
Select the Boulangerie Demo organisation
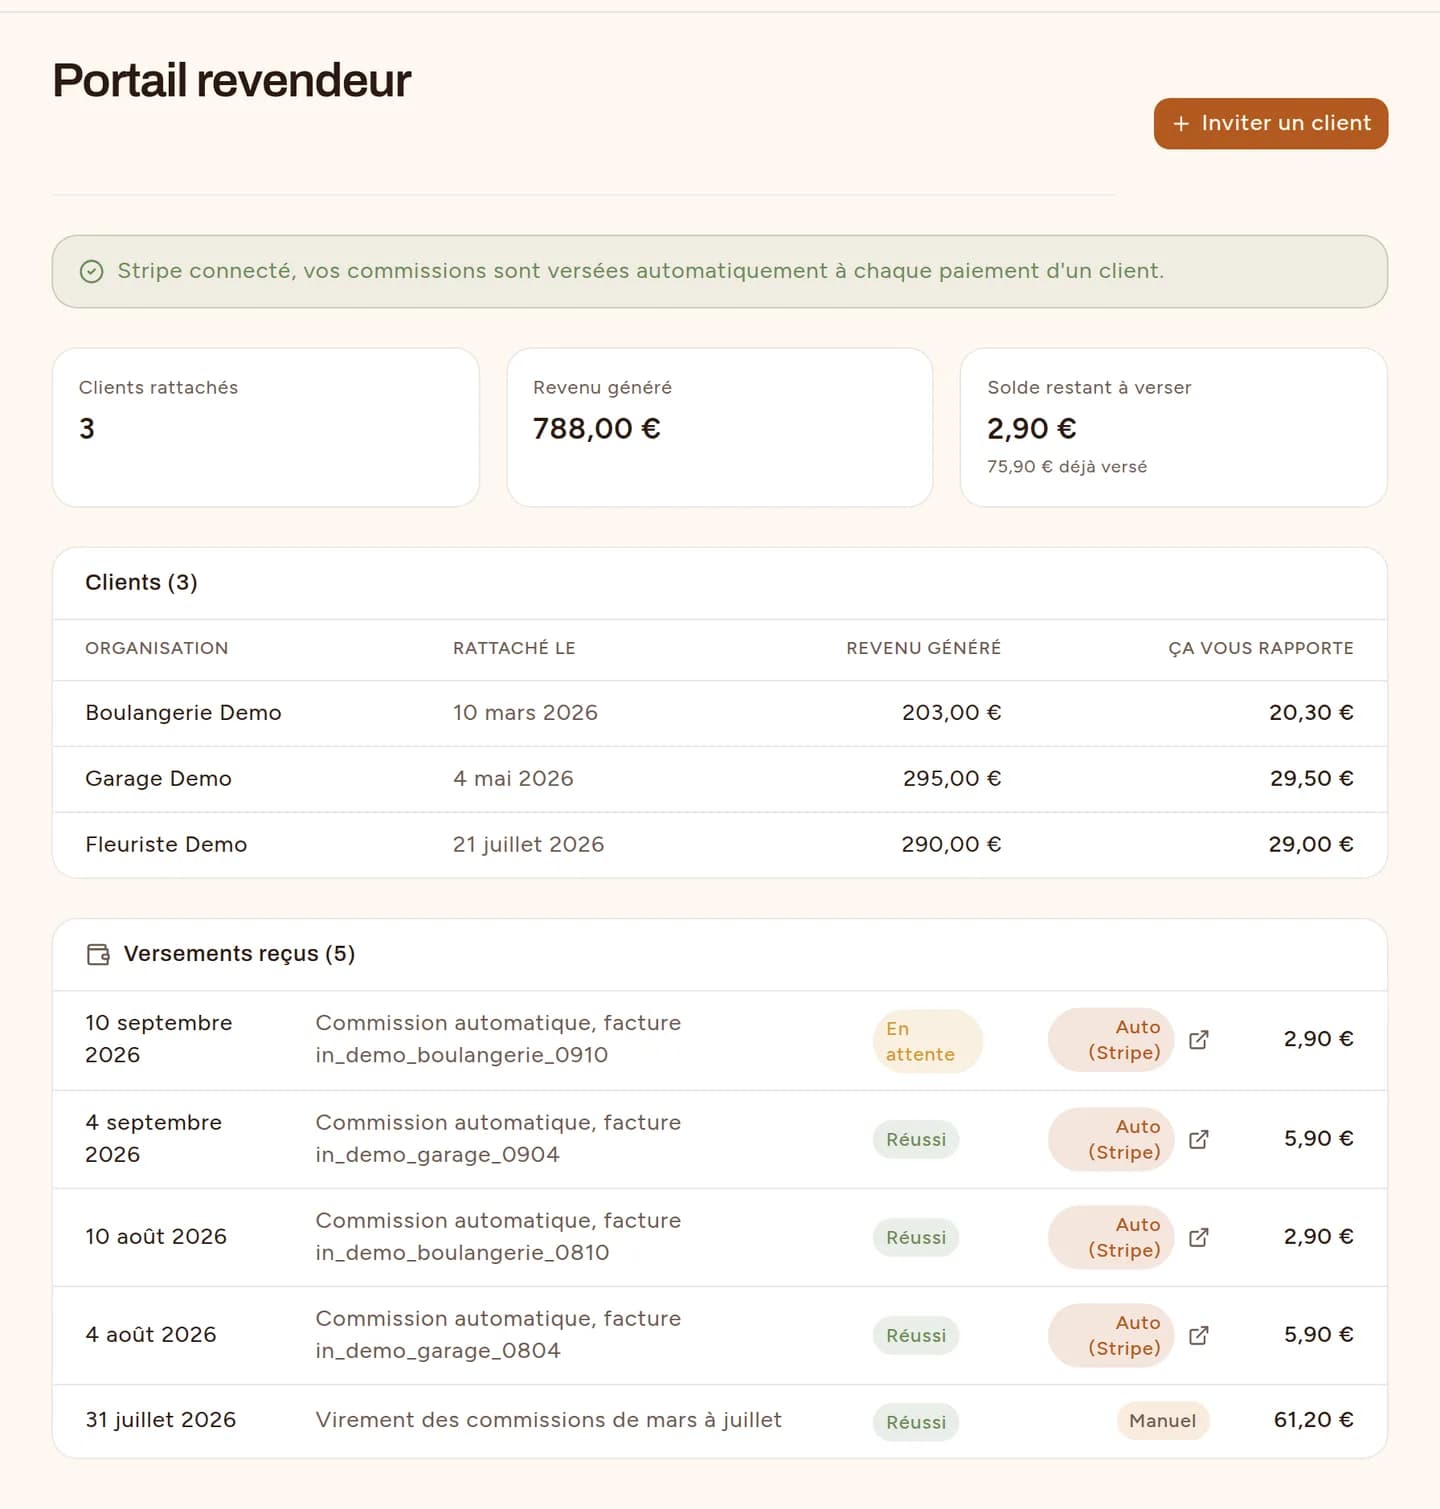(183, 713)
